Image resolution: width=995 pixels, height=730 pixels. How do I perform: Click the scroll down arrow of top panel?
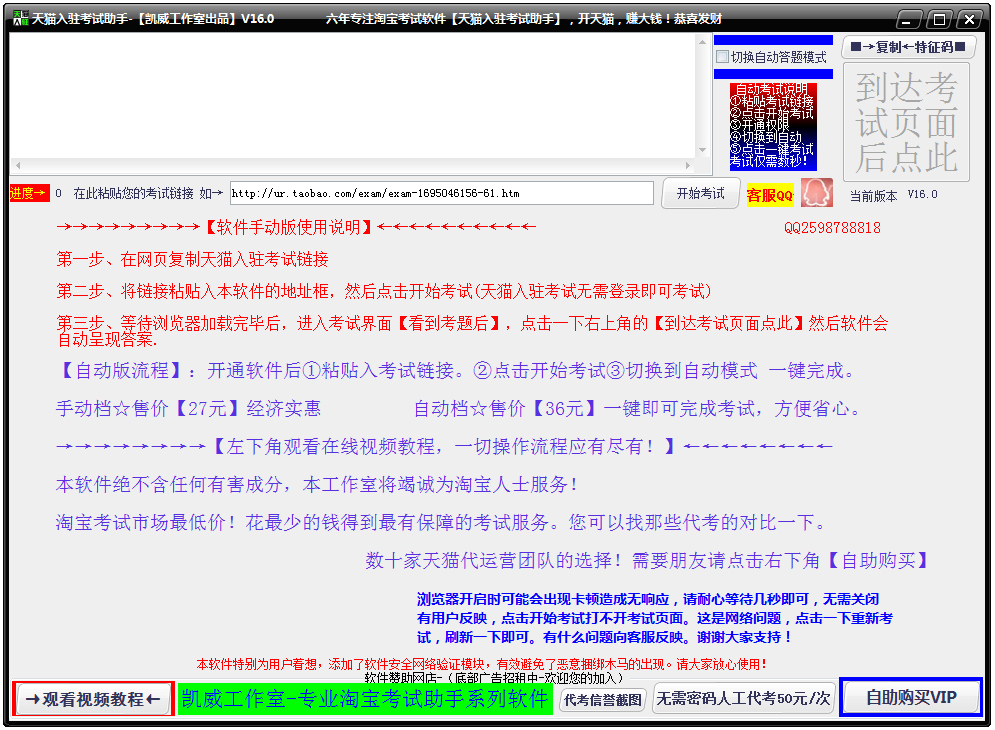pyautogui.click(x=702, y=150)
